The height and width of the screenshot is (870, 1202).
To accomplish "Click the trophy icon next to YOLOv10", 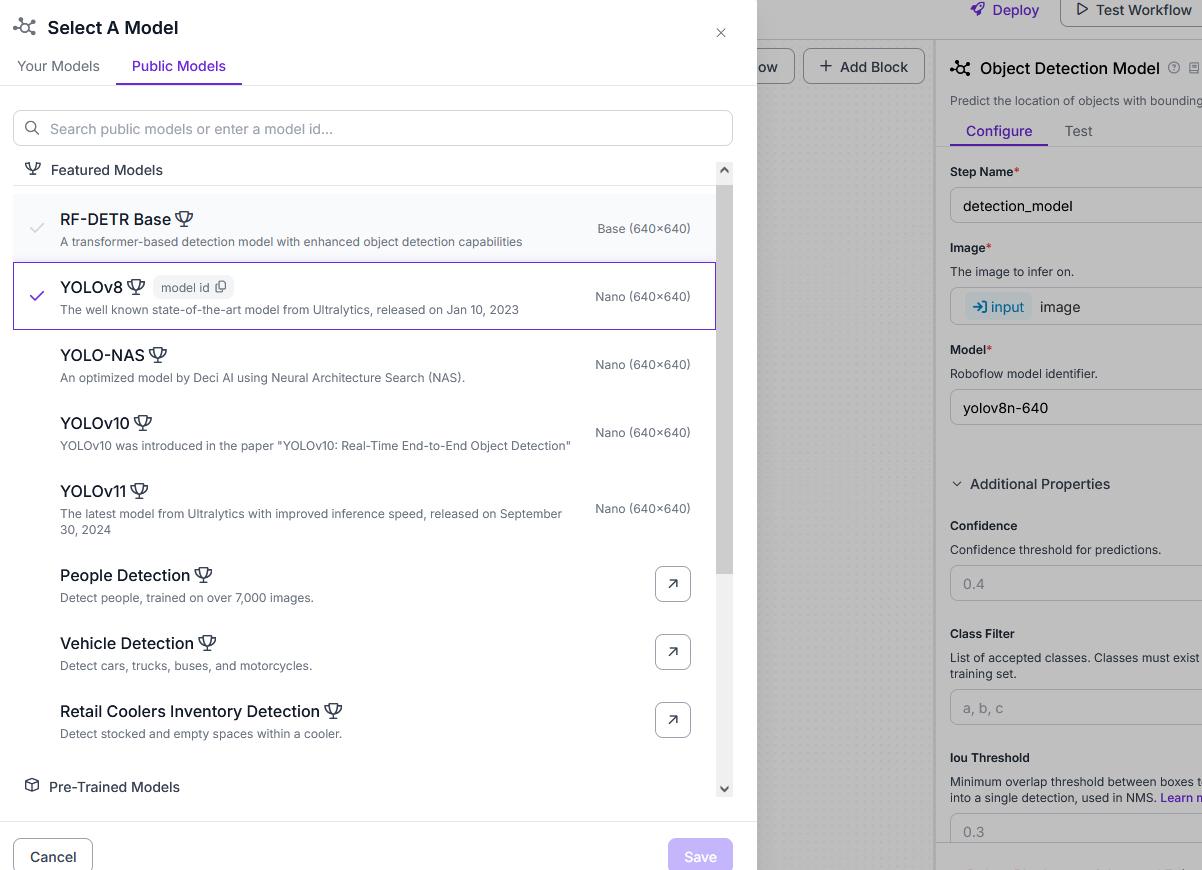I will coord(143,423).
